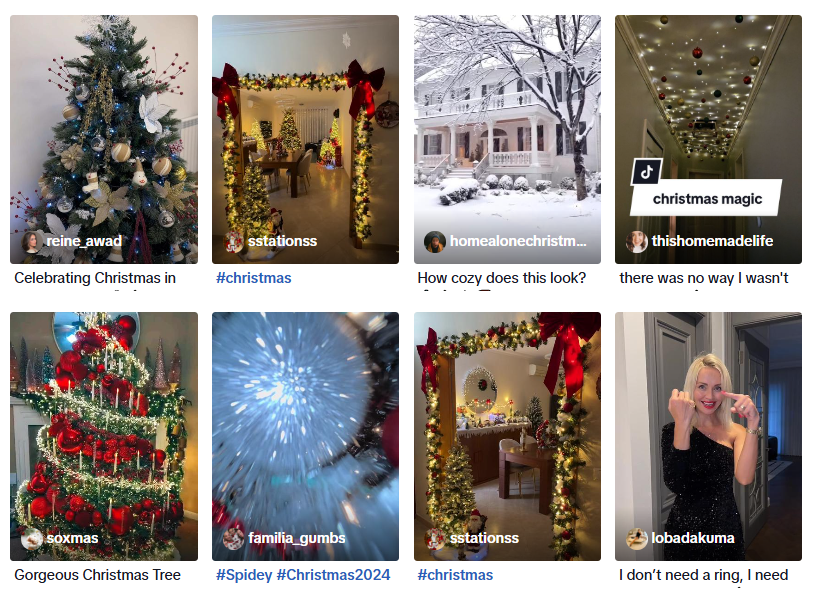Click reine_awad's profile avatar icon

[32, 242]
